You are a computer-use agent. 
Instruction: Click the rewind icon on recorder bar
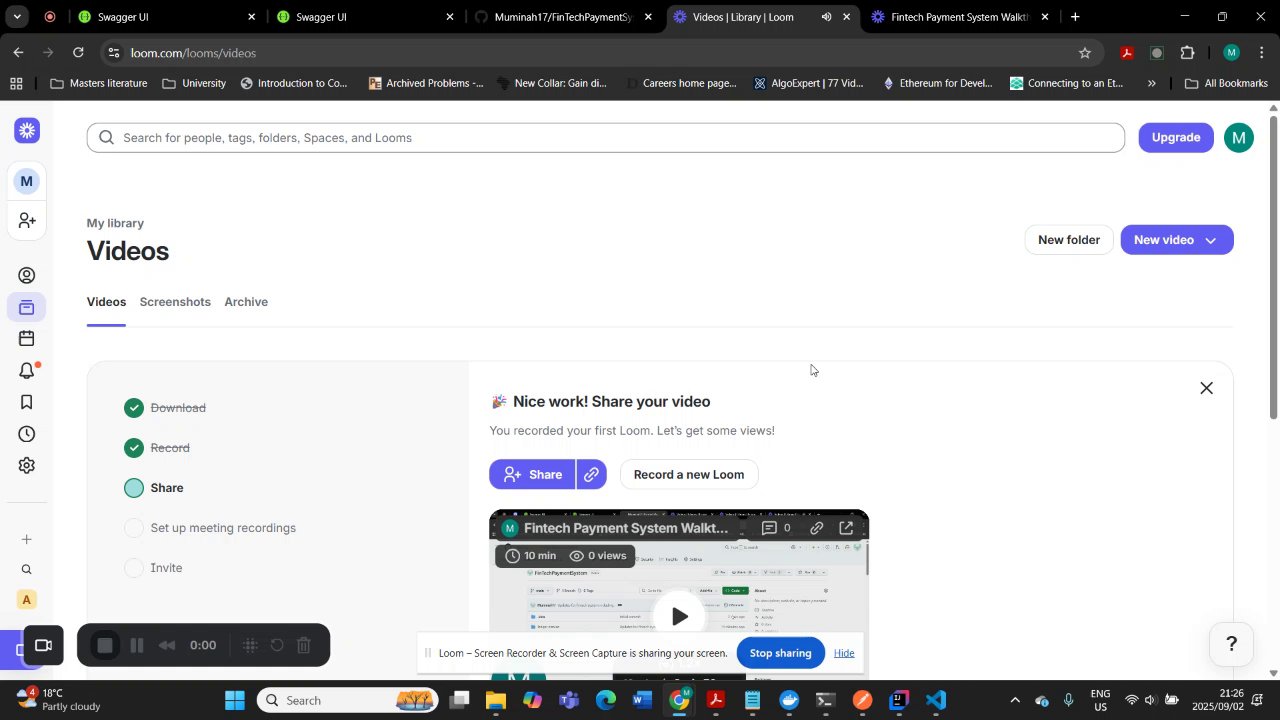(168, 646)
